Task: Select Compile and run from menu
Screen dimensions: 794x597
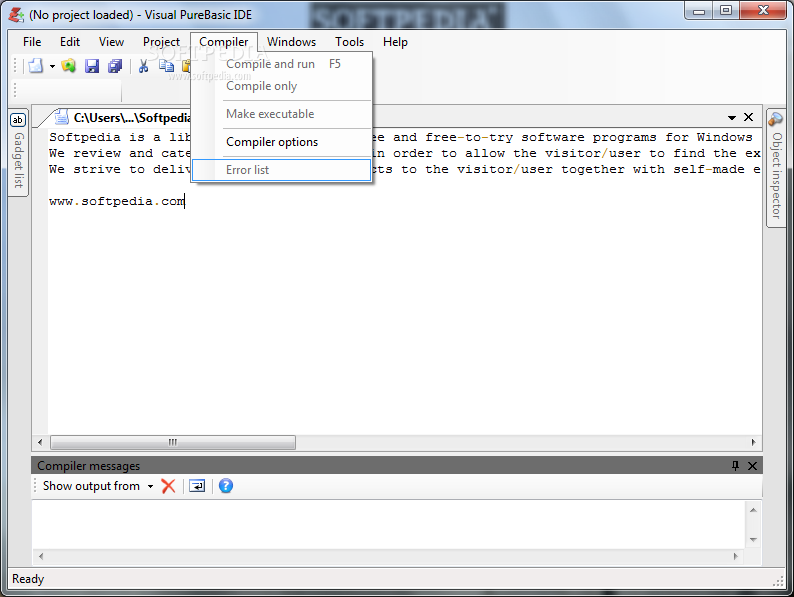Action: [282, 64]
